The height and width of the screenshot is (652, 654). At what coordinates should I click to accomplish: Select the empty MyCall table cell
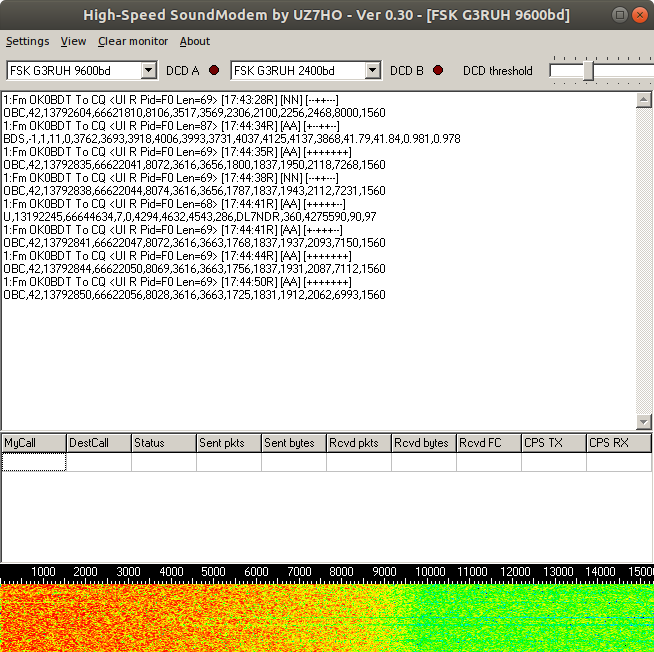[34, 462]
